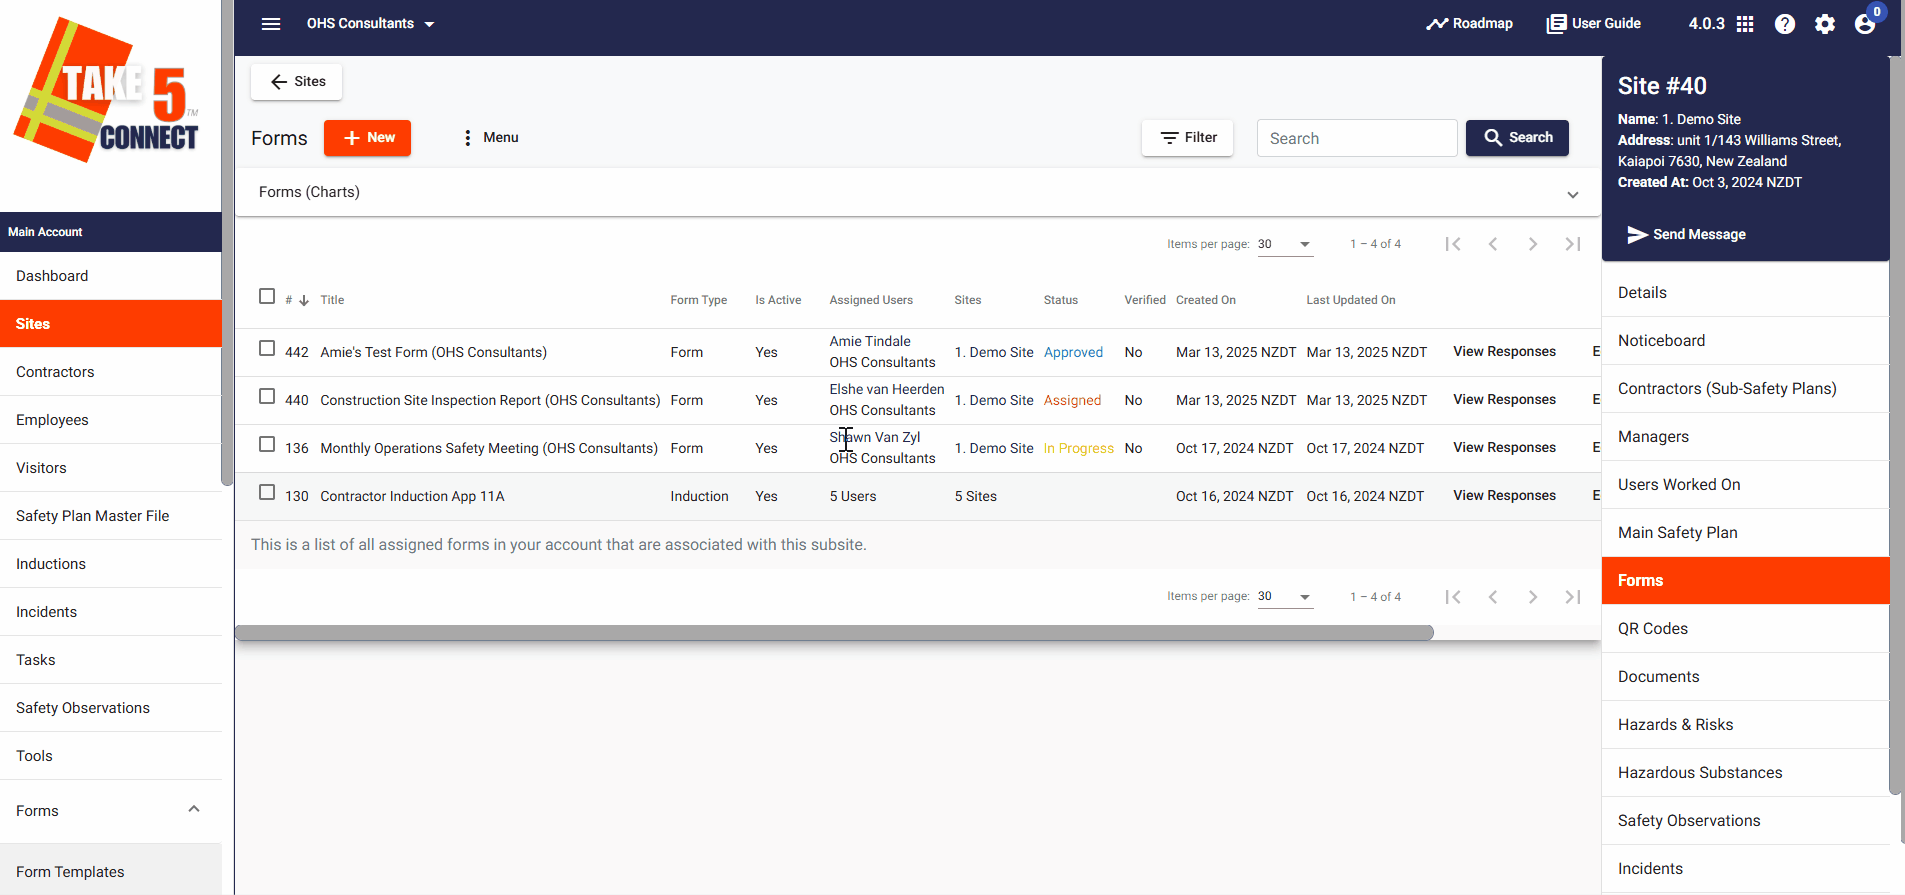The image size is (1905, 895).
Task: Click the left sidebar vertical scrollbar
Action: (227, 242)
